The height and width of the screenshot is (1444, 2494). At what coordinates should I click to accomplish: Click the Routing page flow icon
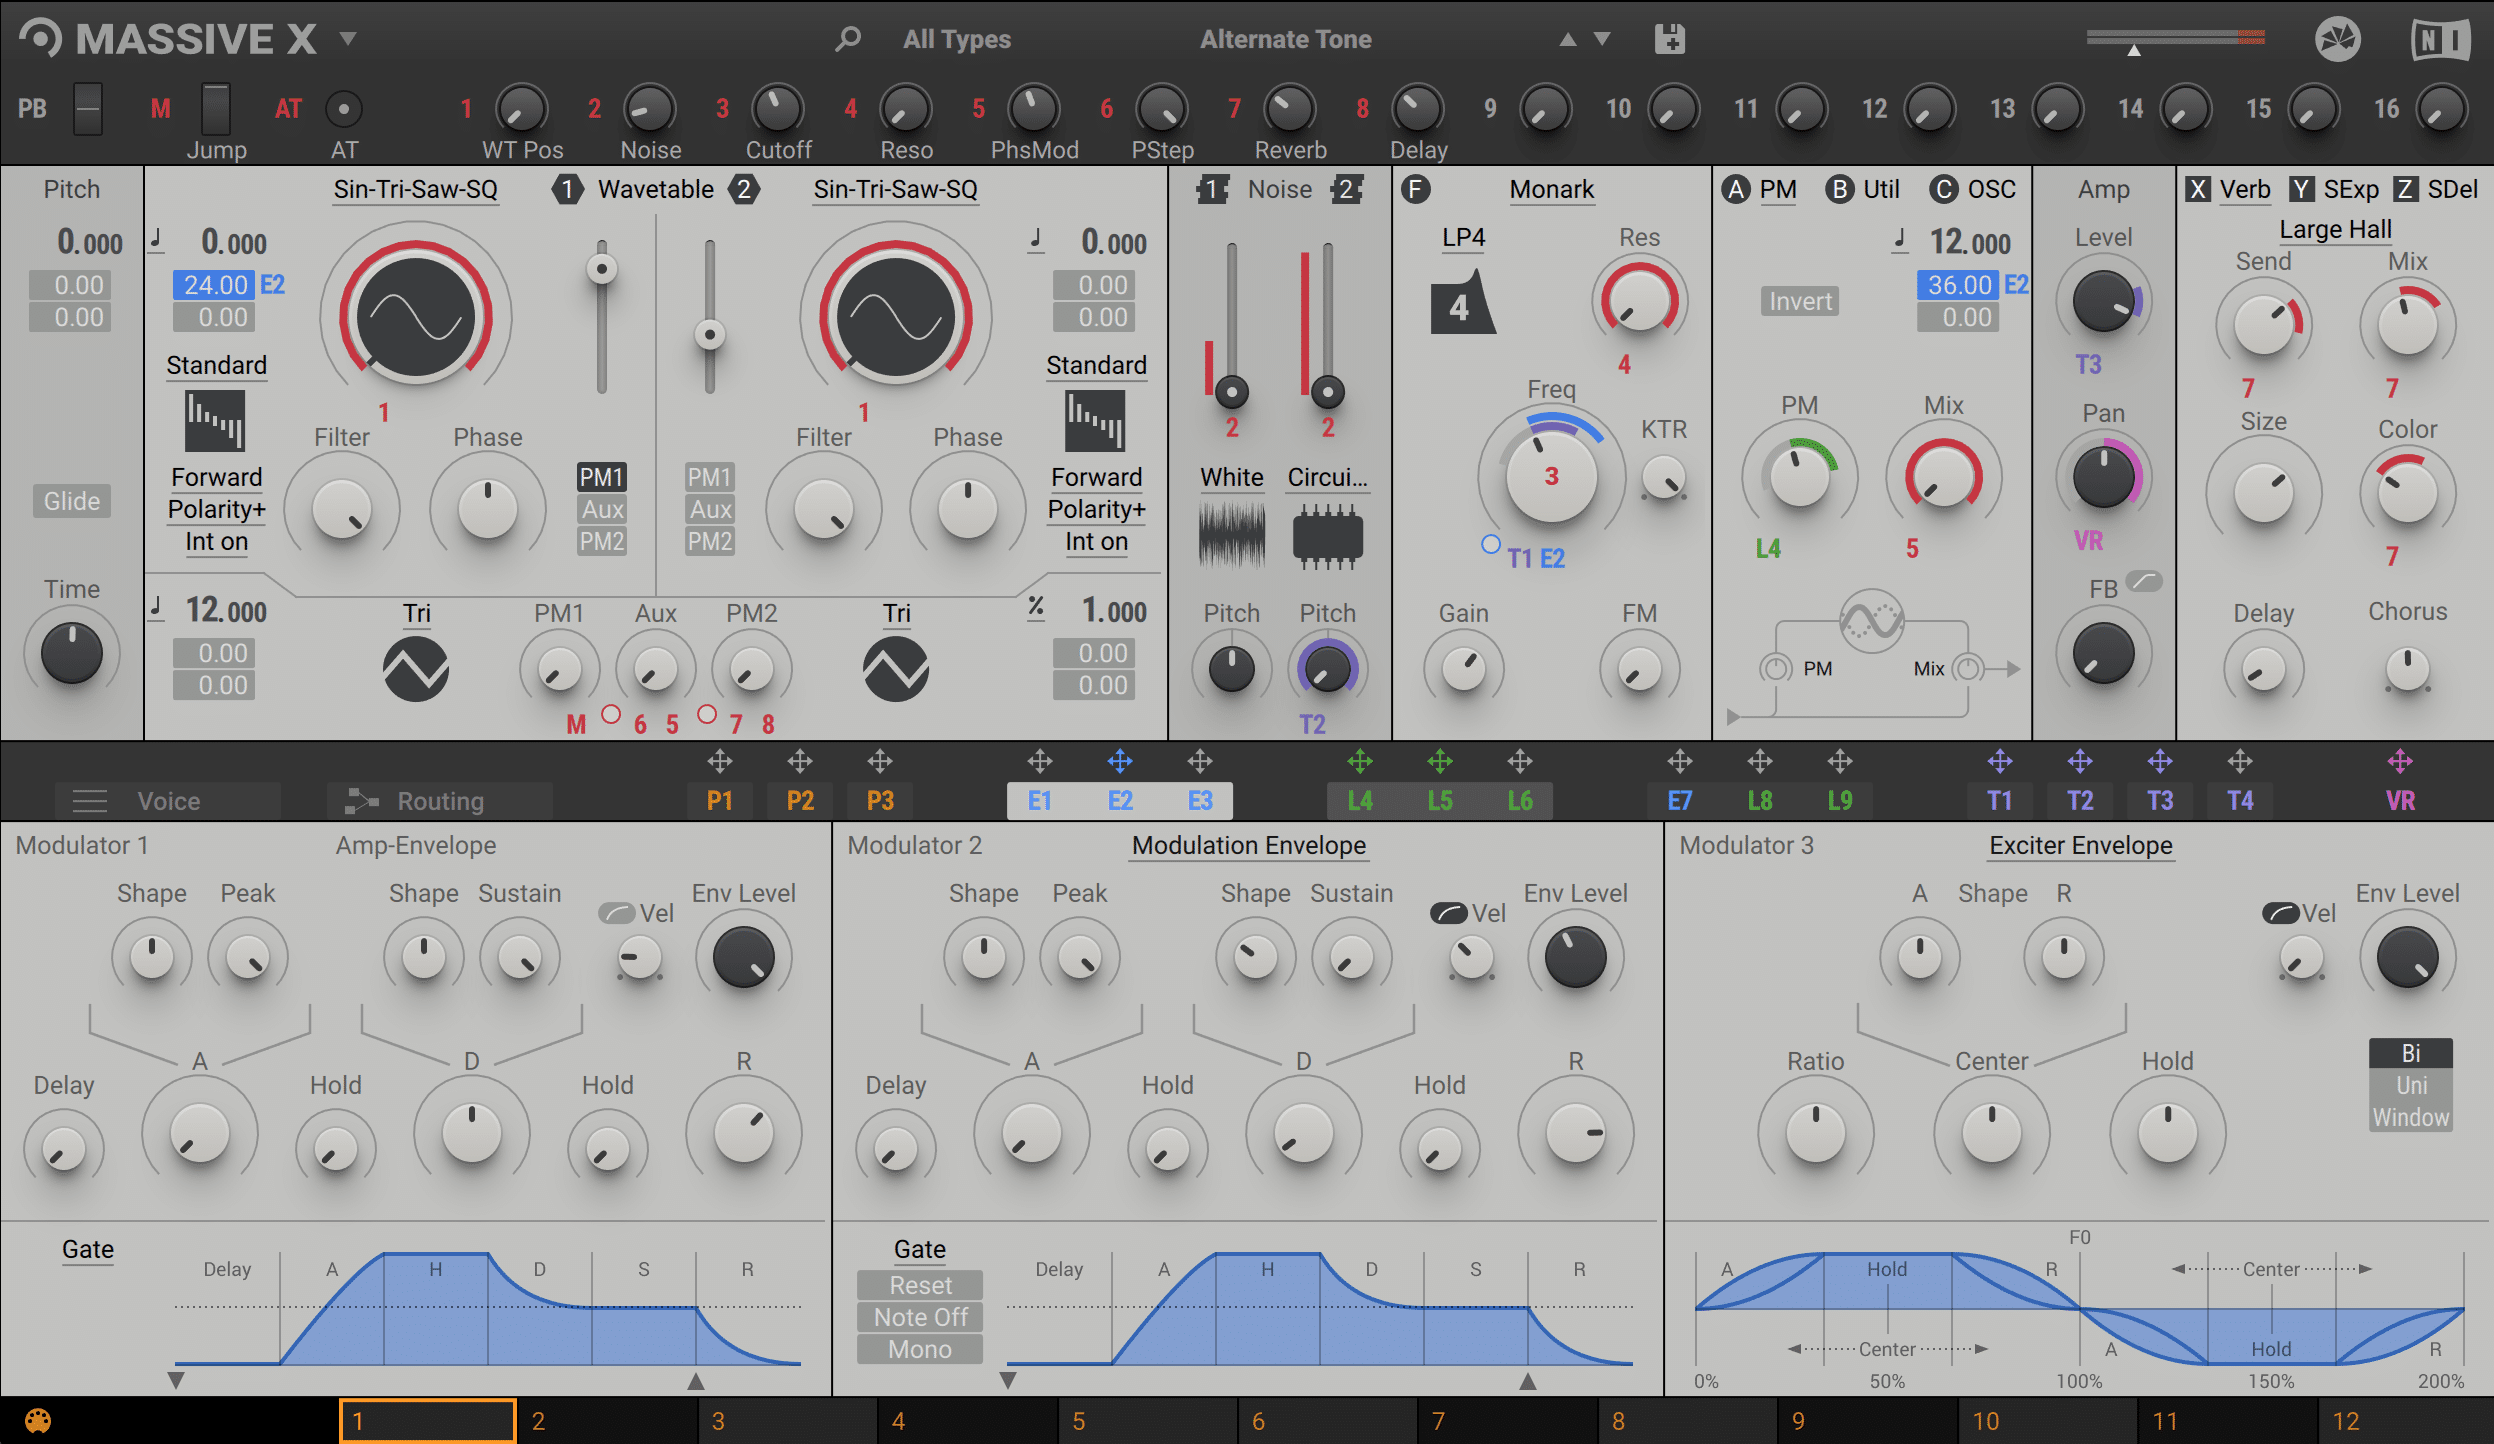[362, 801]
